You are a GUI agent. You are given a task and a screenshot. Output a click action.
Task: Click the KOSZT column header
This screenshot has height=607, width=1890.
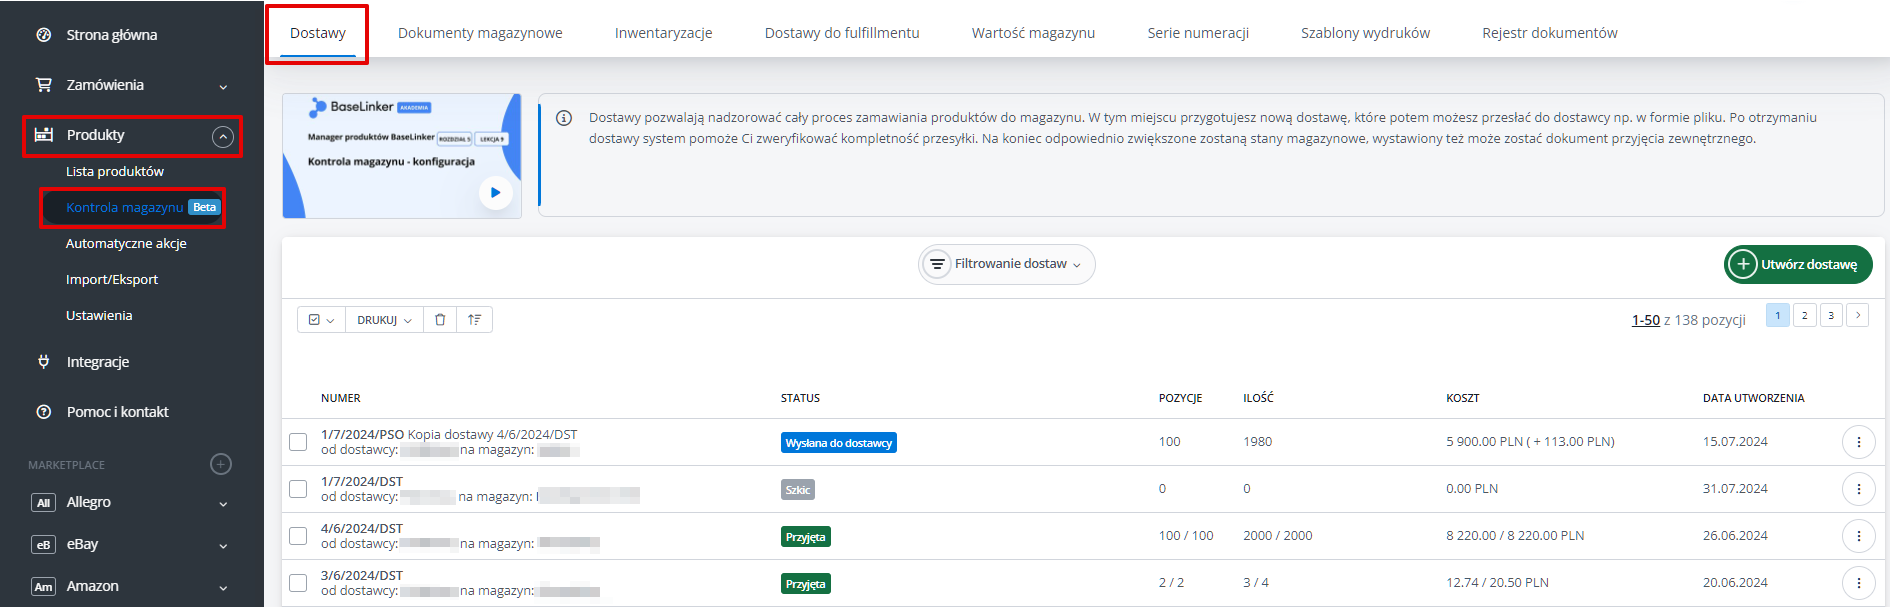pos(1463,398)
